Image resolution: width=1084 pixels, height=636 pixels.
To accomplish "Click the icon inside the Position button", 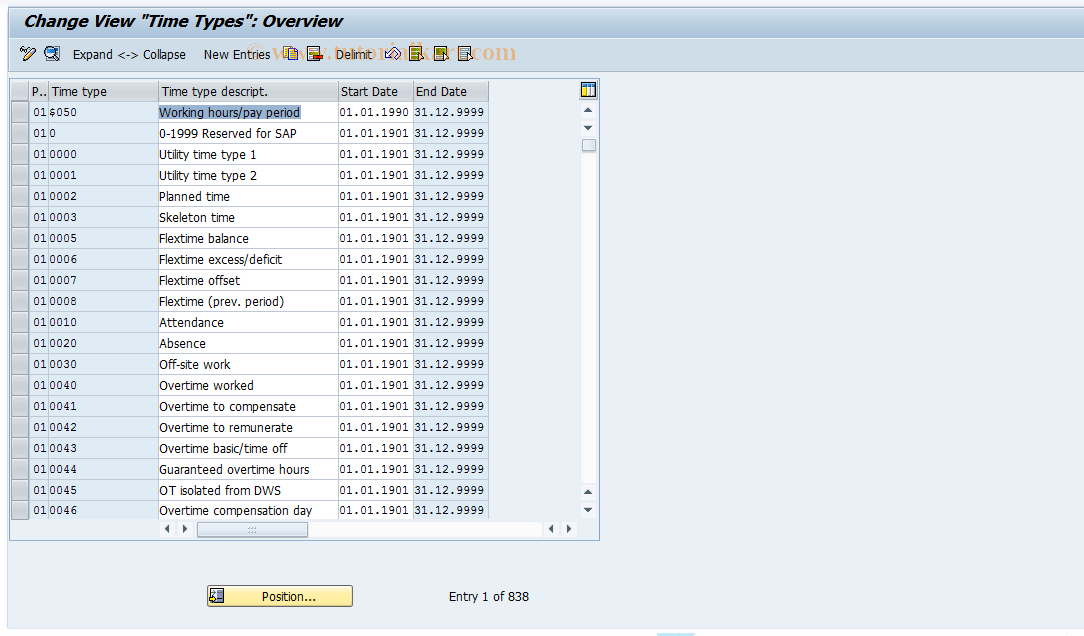I will click(217, 596).
